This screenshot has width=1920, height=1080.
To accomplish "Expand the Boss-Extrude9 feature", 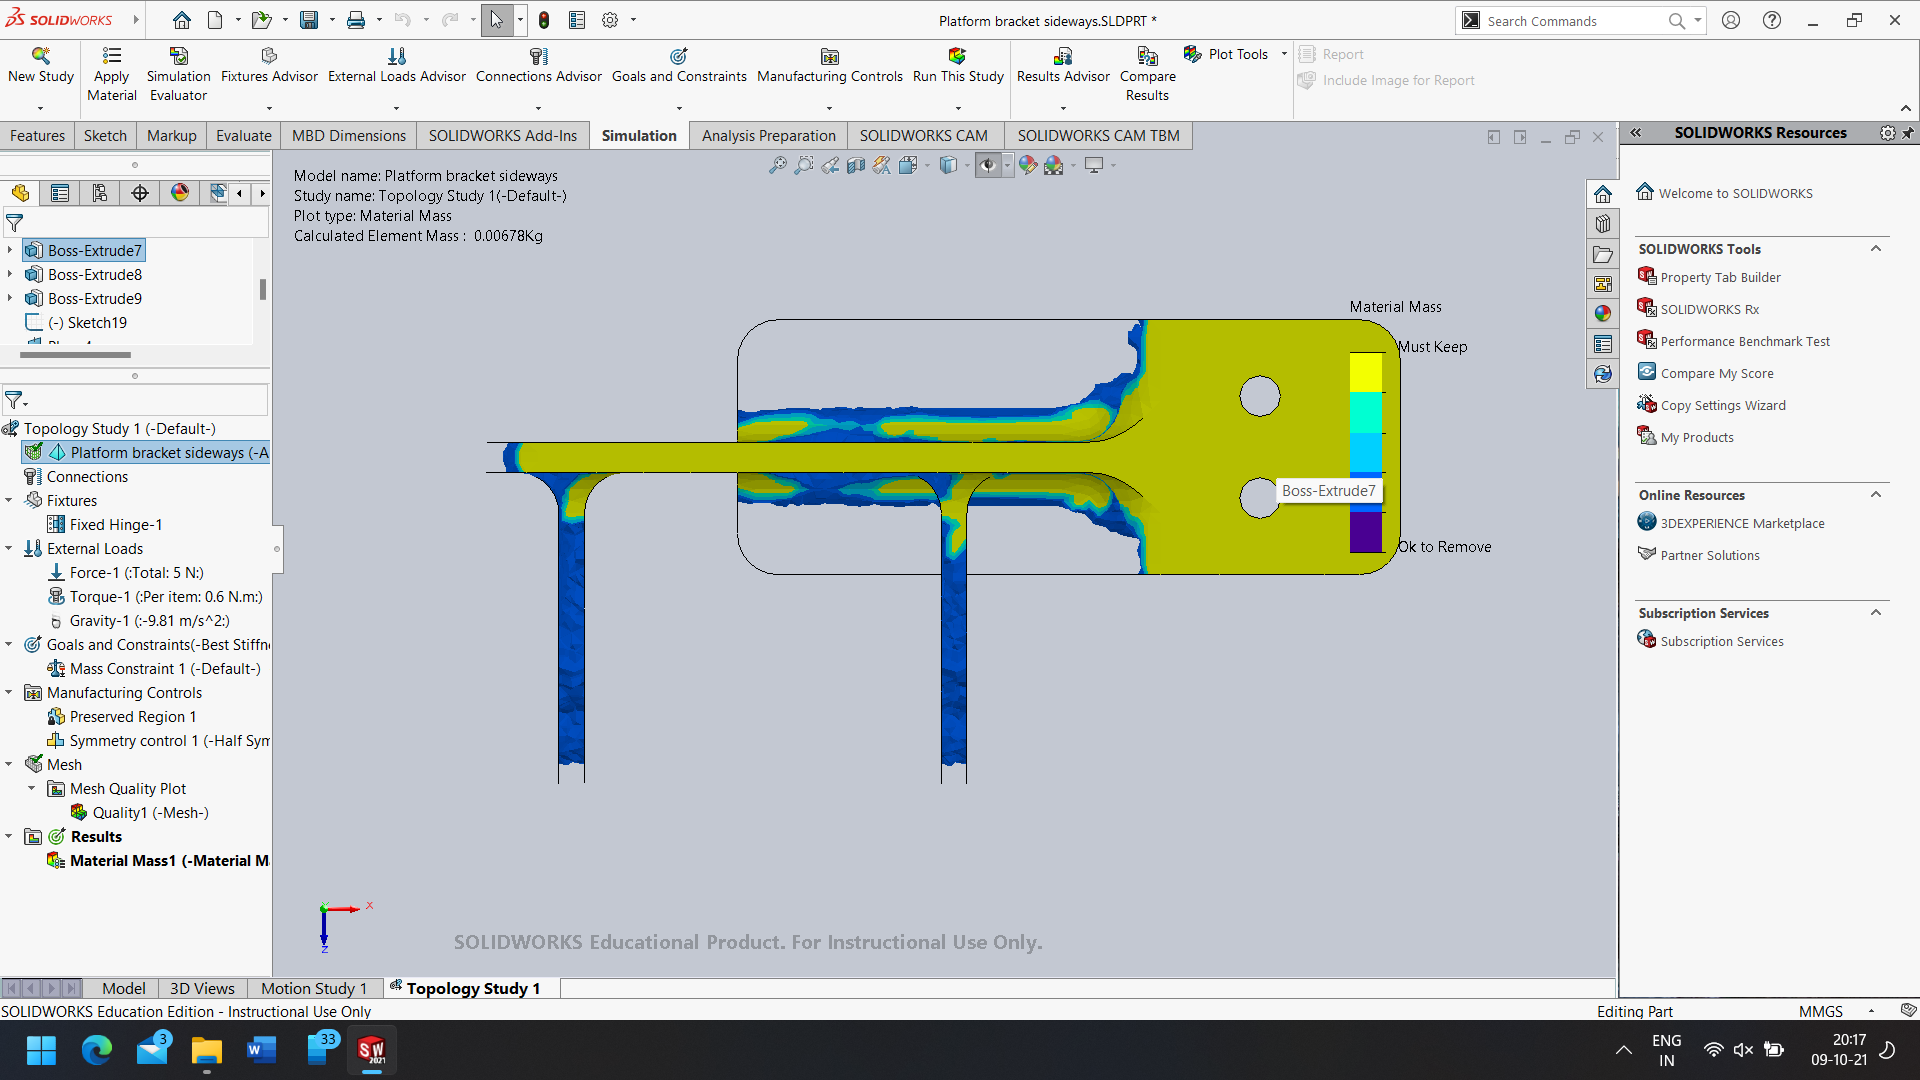I will point(10,298).
